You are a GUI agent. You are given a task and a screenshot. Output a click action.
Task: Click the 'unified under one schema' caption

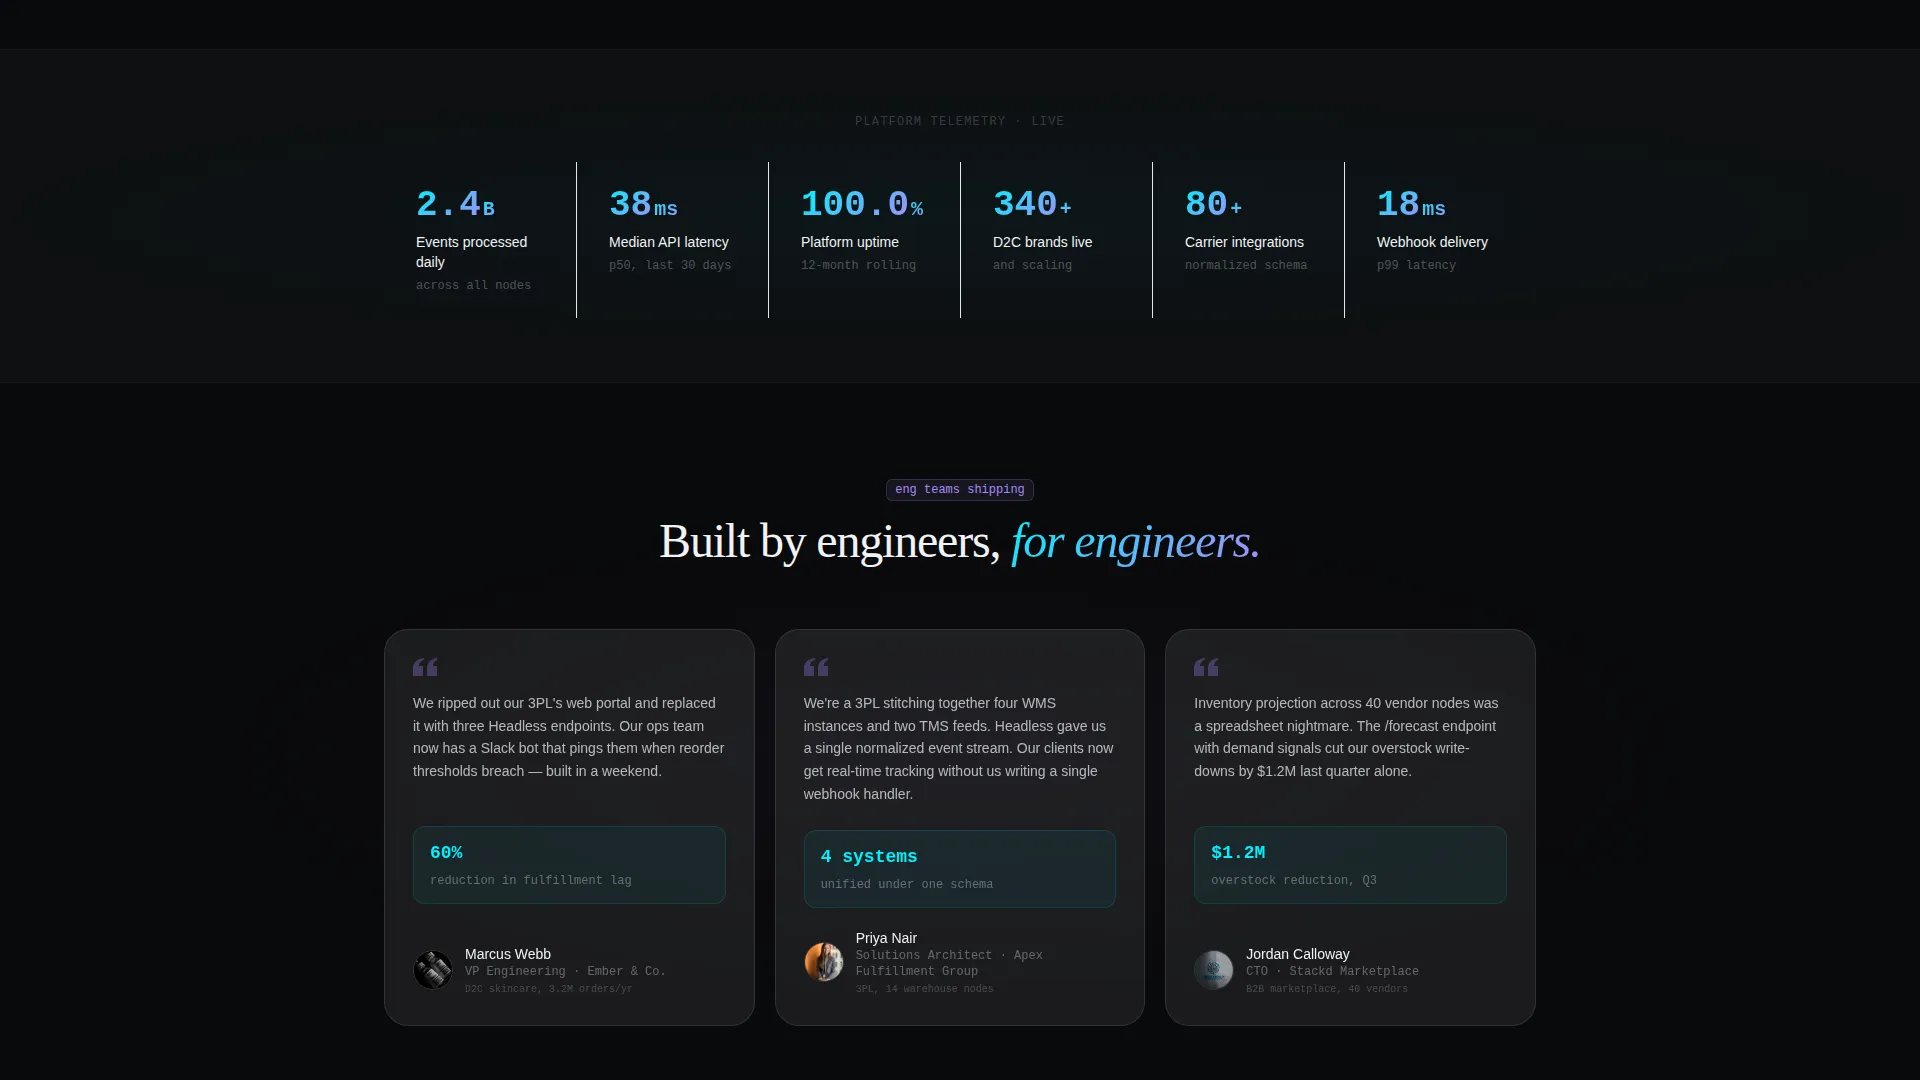pos(907,885)
